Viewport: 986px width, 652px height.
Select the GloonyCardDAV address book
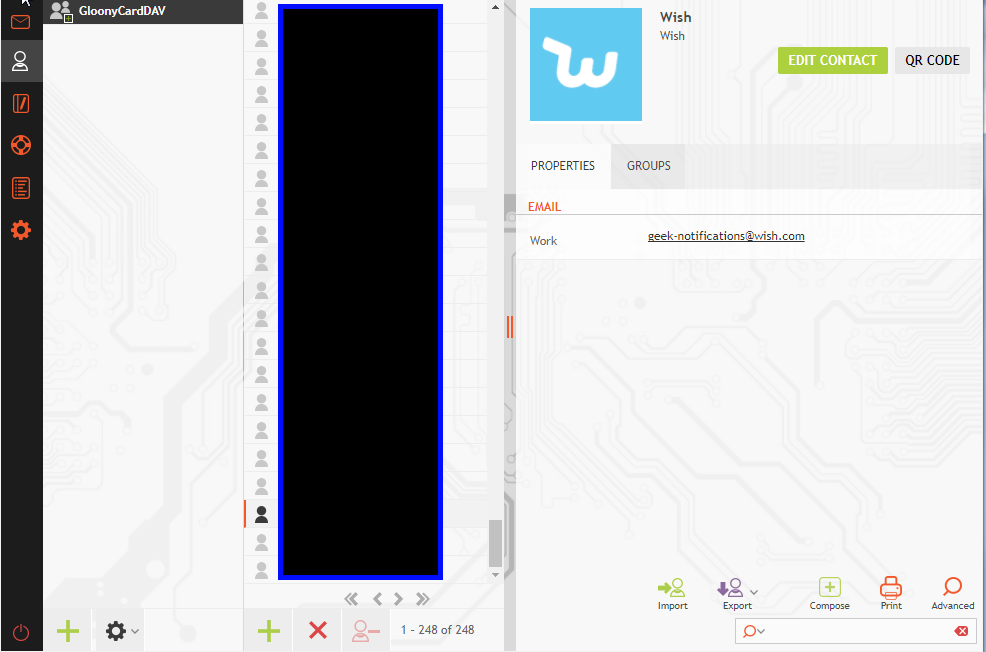pos(143,11)
